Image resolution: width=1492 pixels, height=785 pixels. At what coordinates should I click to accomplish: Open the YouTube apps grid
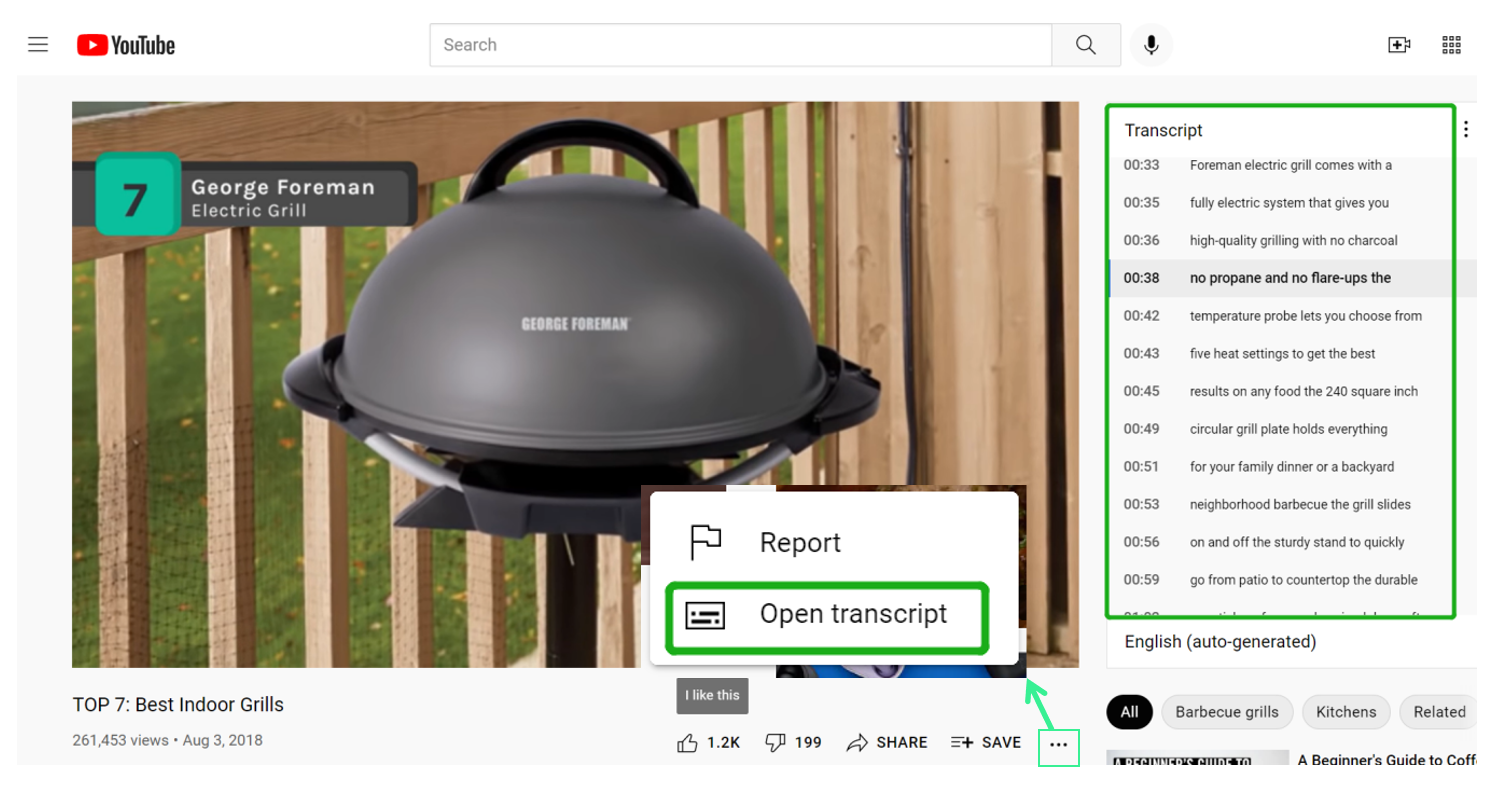(x=1452, y=45)
